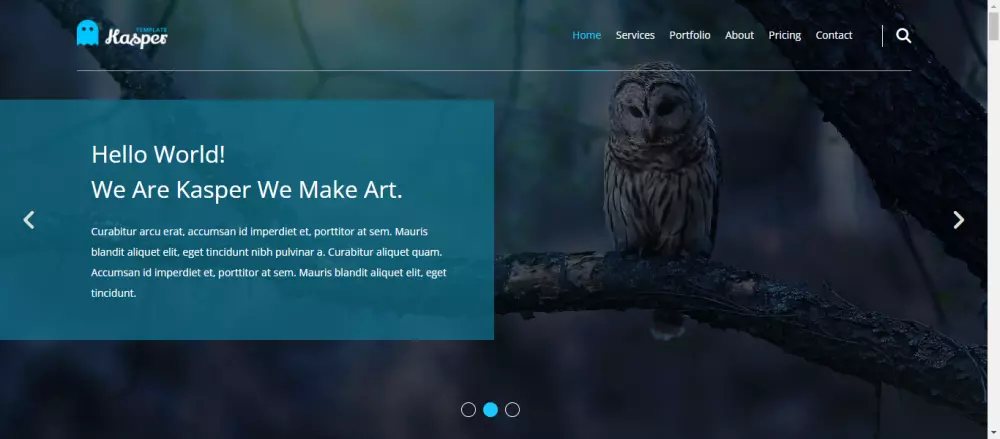The width and height of the screenshot is (1000, 439).
Task: Click the blue Kasper ghost logo
Action: pos(87,33)
